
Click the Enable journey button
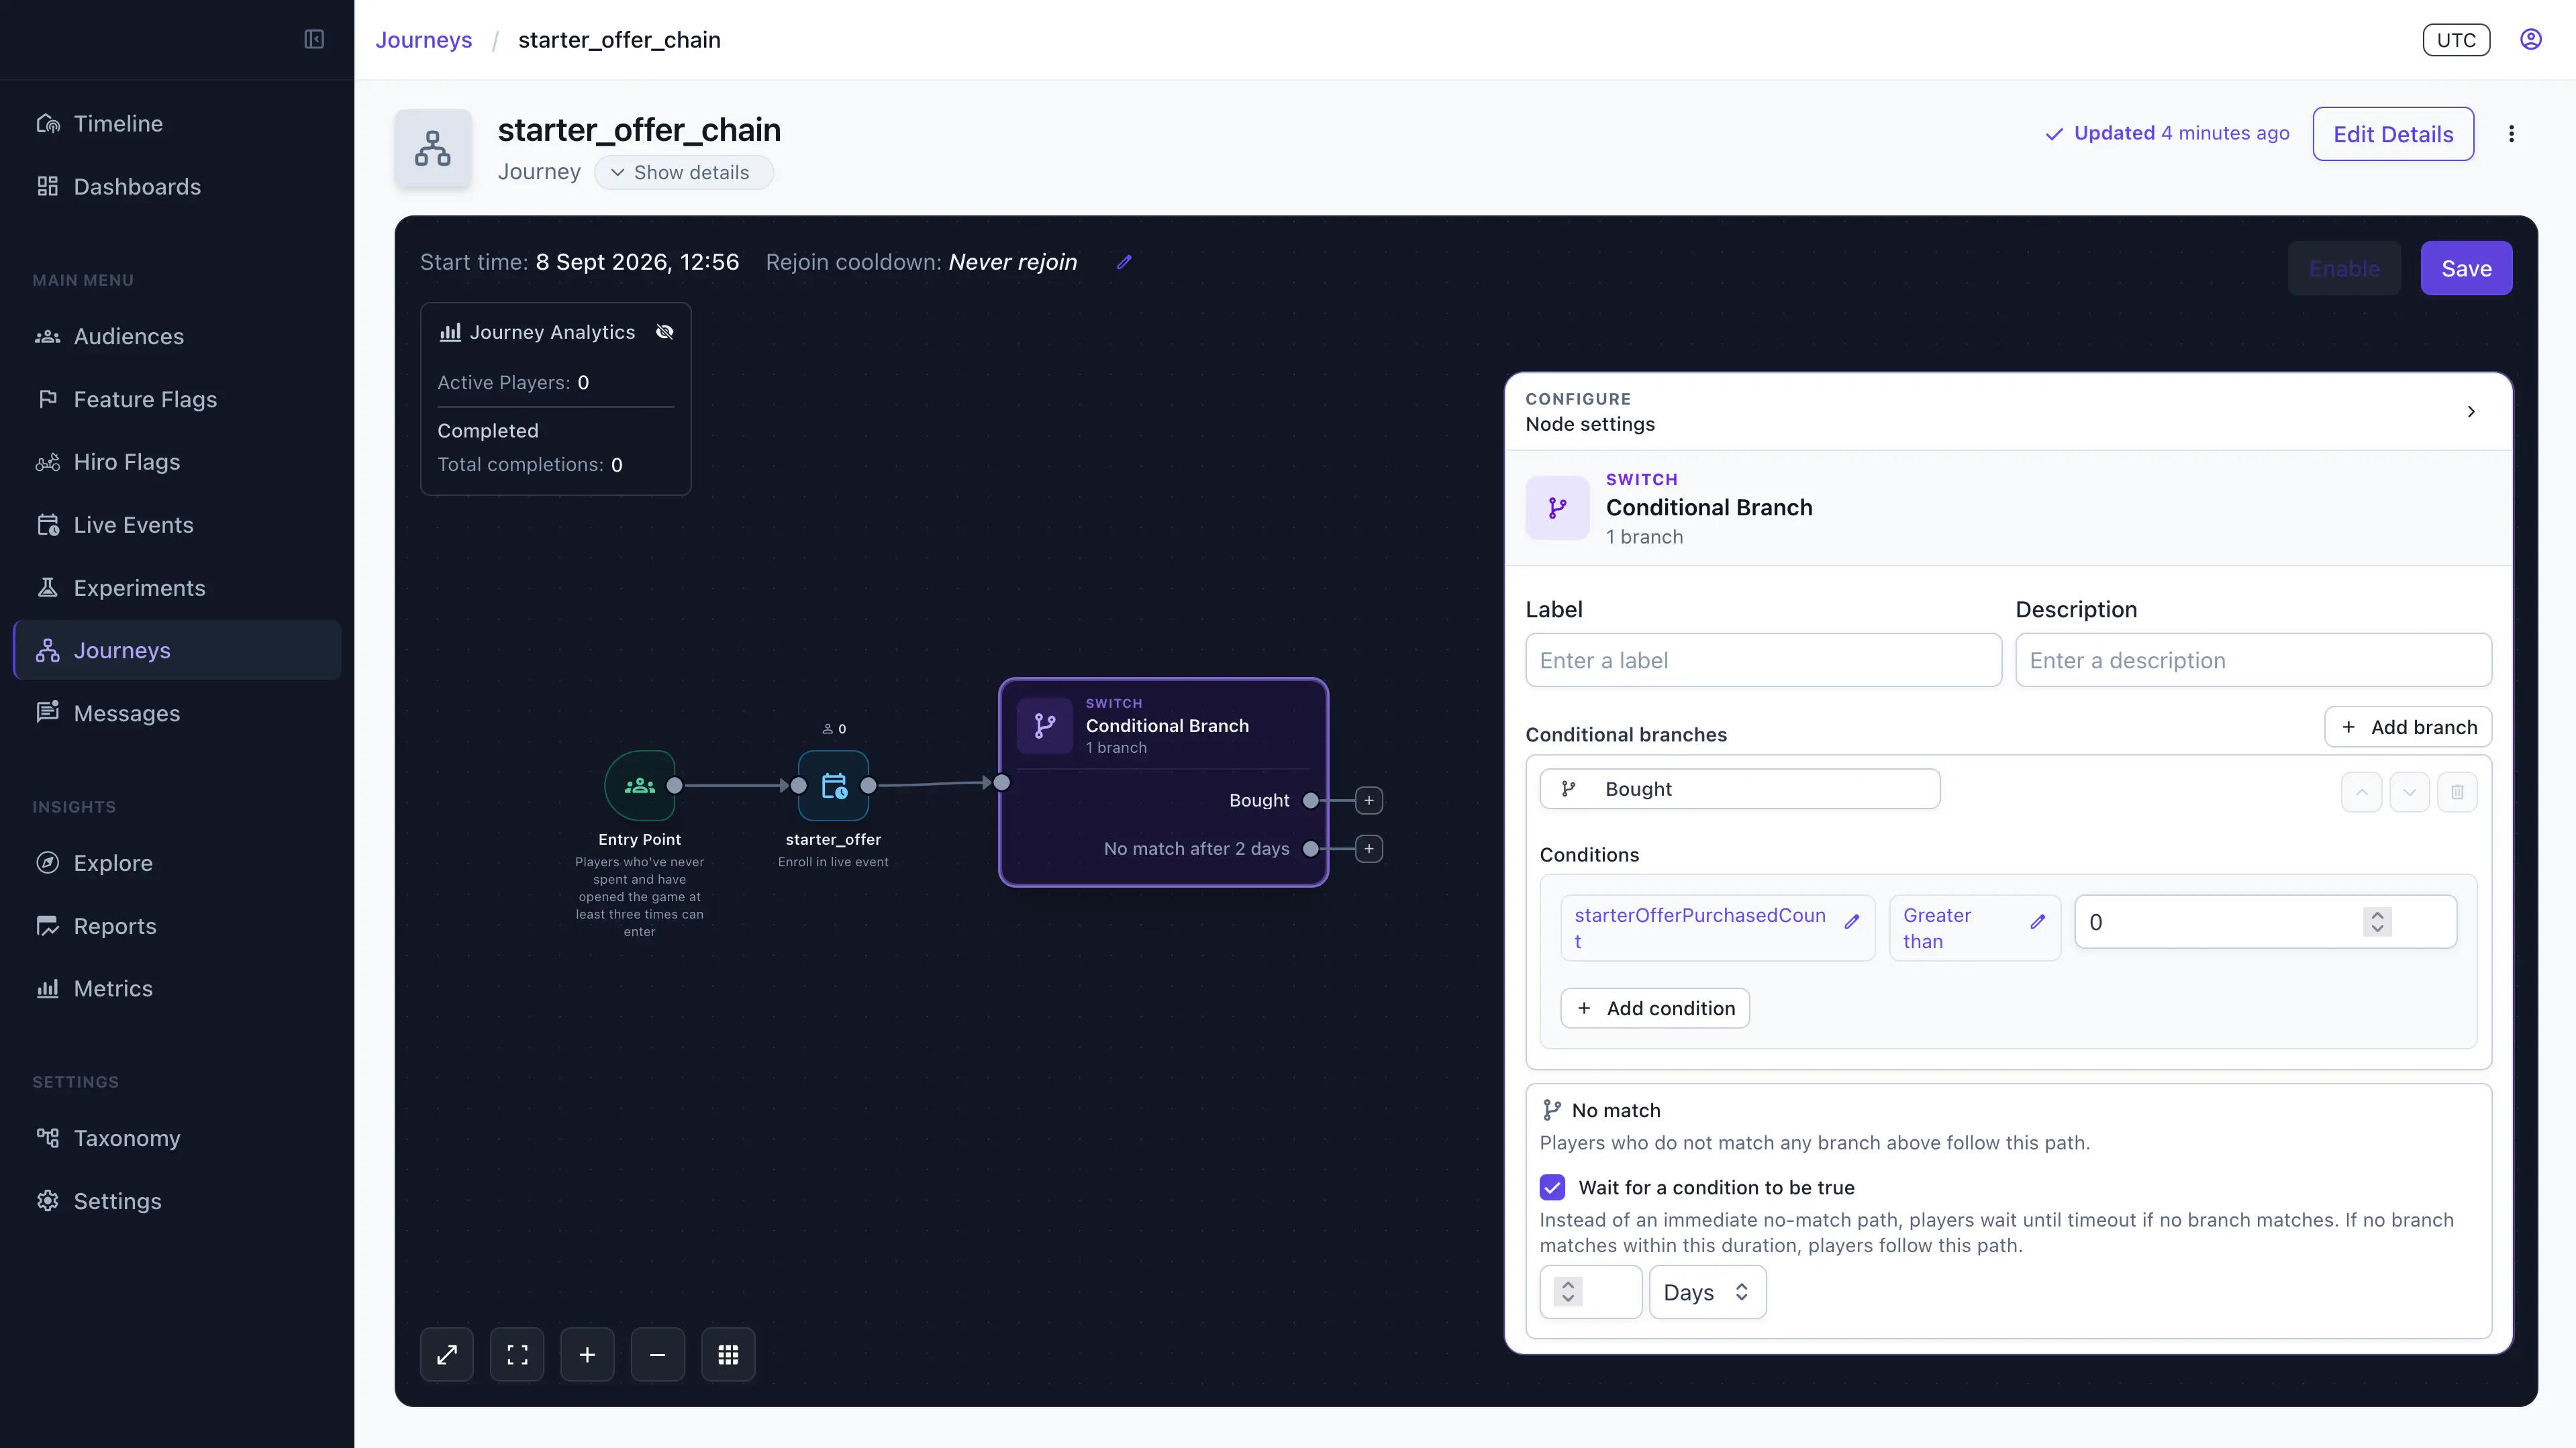click(x=2344, y=268)
